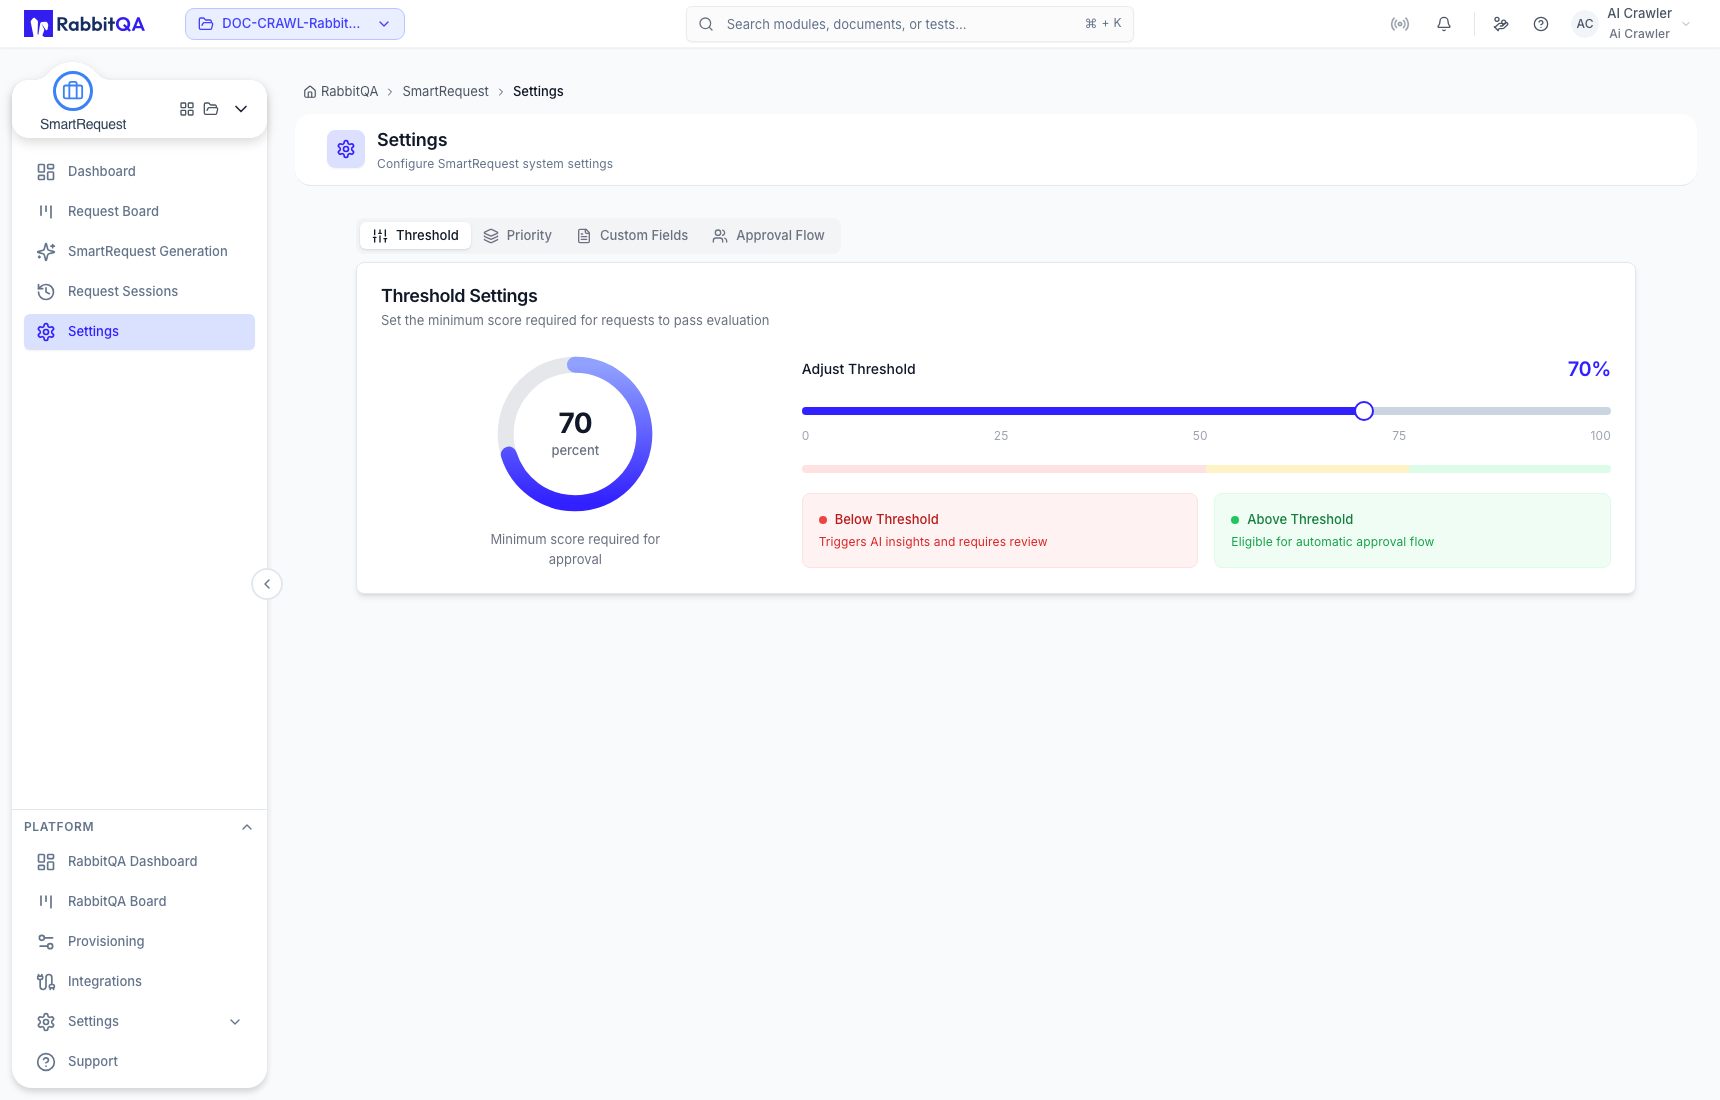
Task: Go to Dashboard in the sidebar
Action: click(139, 172)
